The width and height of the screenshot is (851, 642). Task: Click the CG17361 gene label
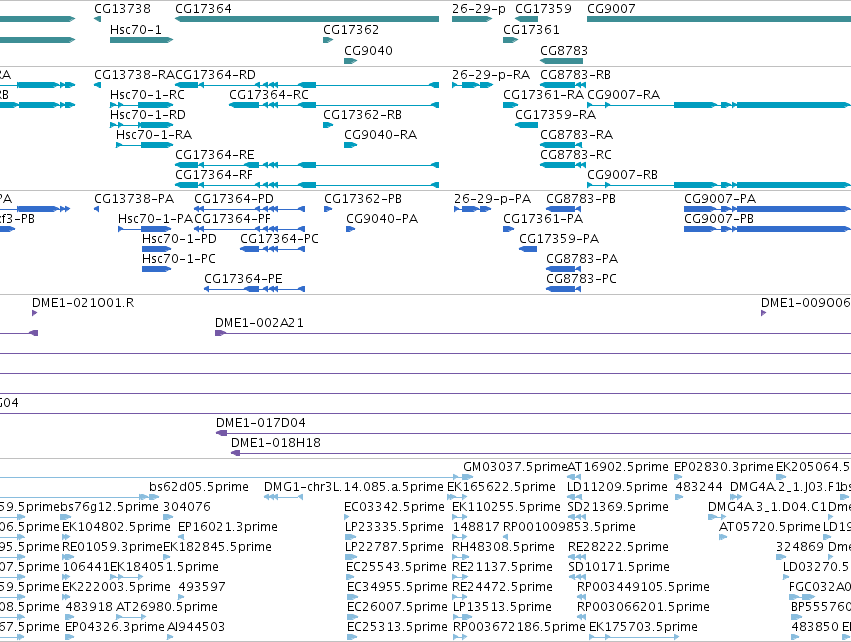[531, 29]
